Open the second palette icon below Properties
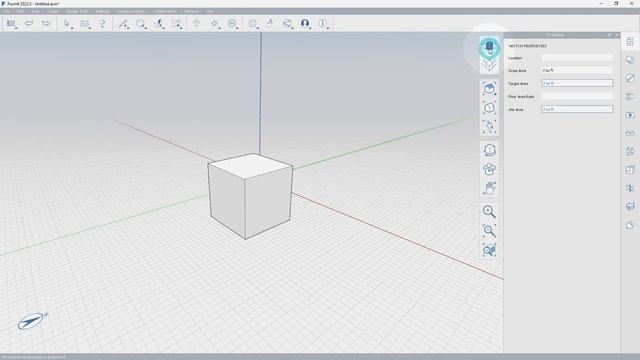Screen dimensions: 640x360 point(630,60)
